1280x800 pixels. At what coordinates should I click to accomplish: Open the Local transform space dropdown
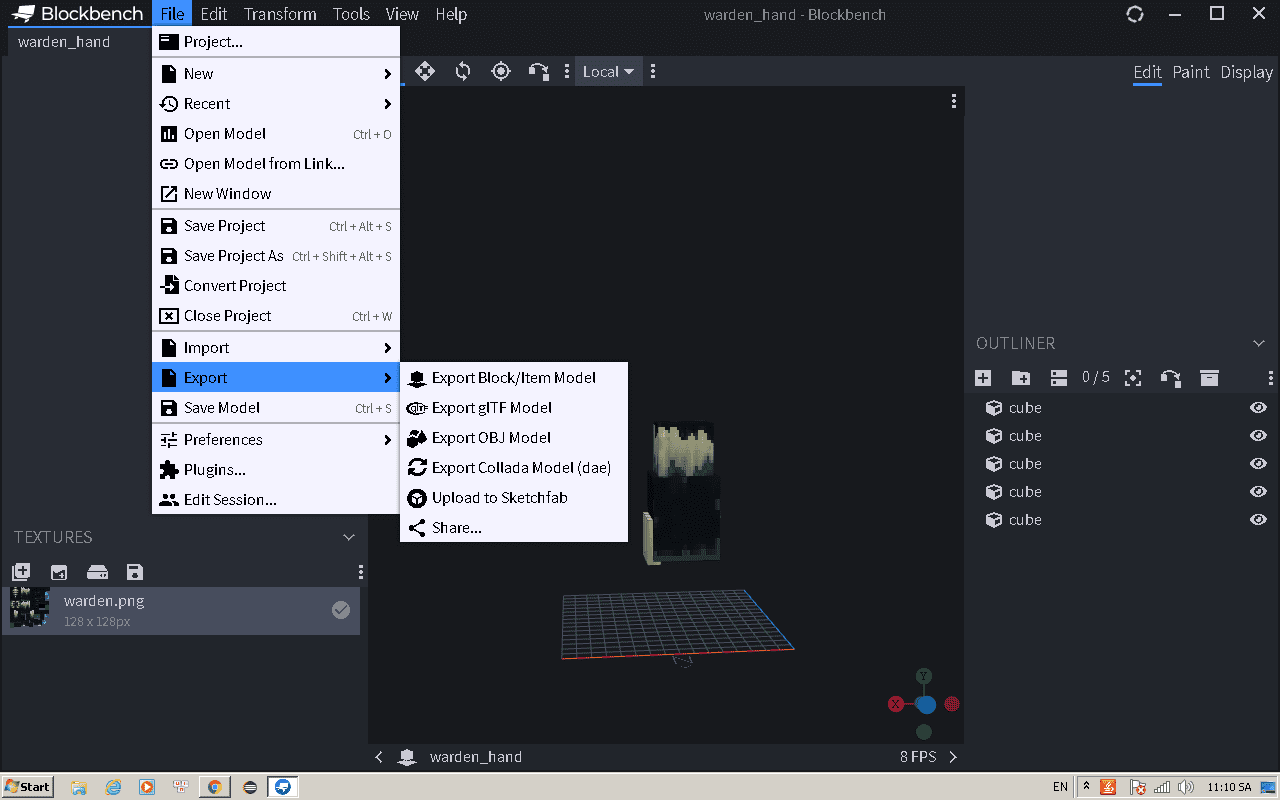[x=608, y=71]
